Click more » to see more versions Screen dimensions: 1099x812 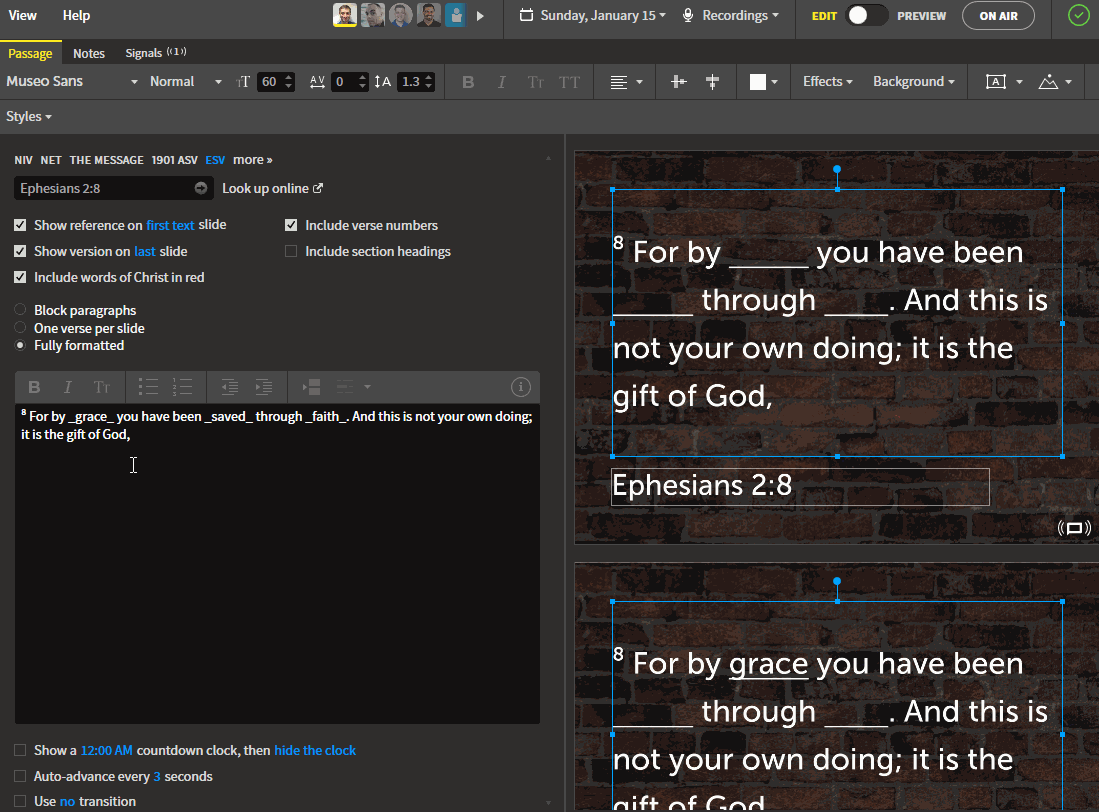252,160
